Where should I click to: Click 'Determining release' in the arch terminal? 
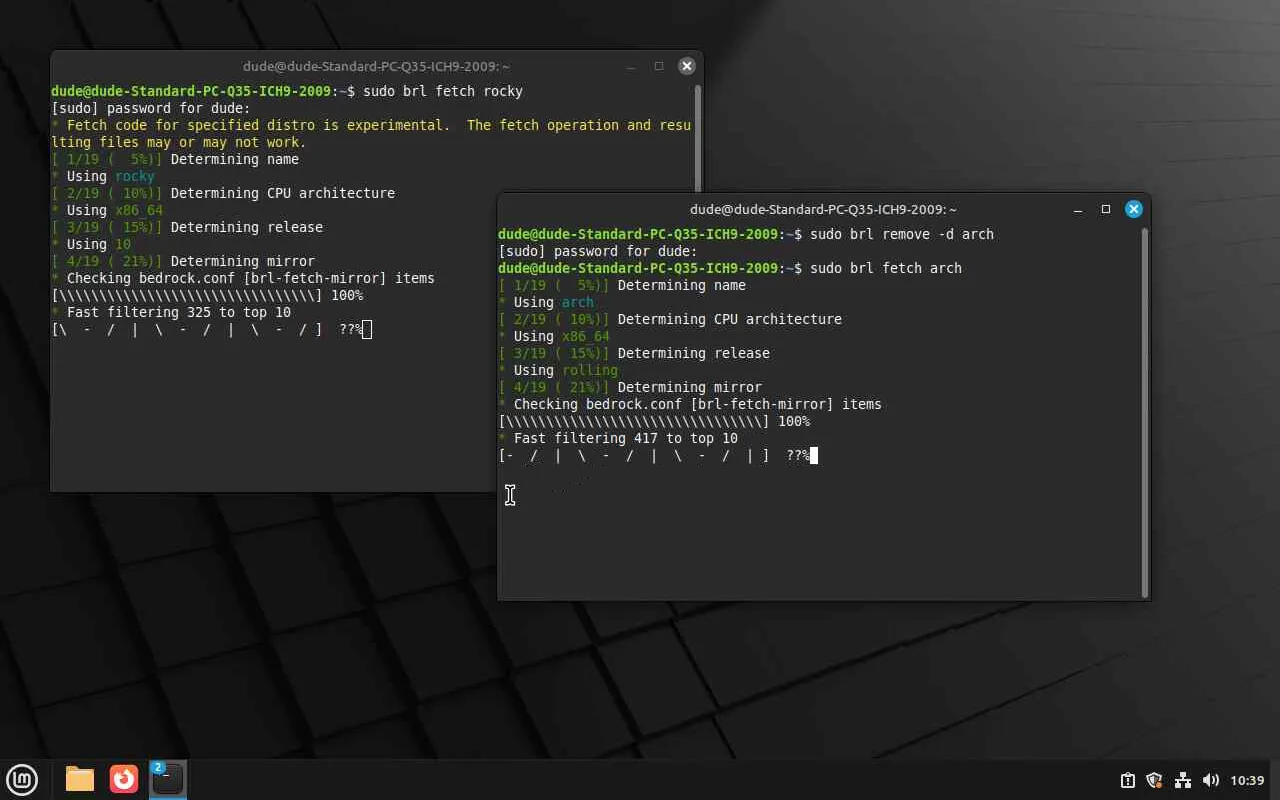(x=694, y=353)
